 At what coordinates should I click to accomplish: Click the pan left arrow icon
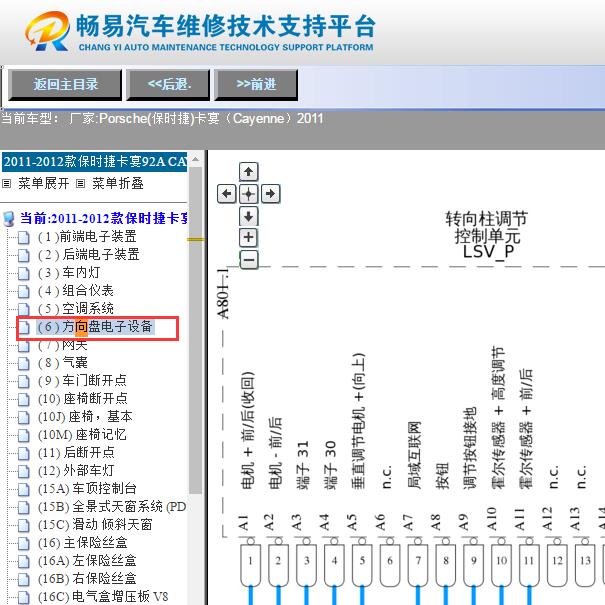227,193
